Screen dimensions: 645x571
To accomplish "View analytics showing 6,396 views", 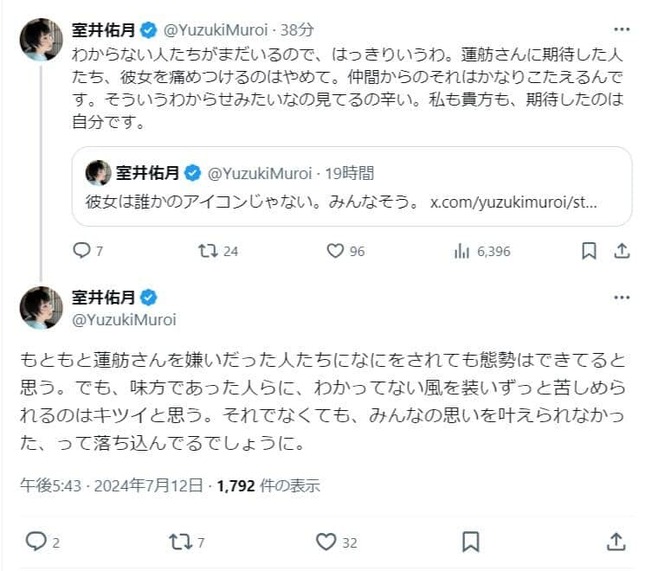I will (x=463, y=250).
